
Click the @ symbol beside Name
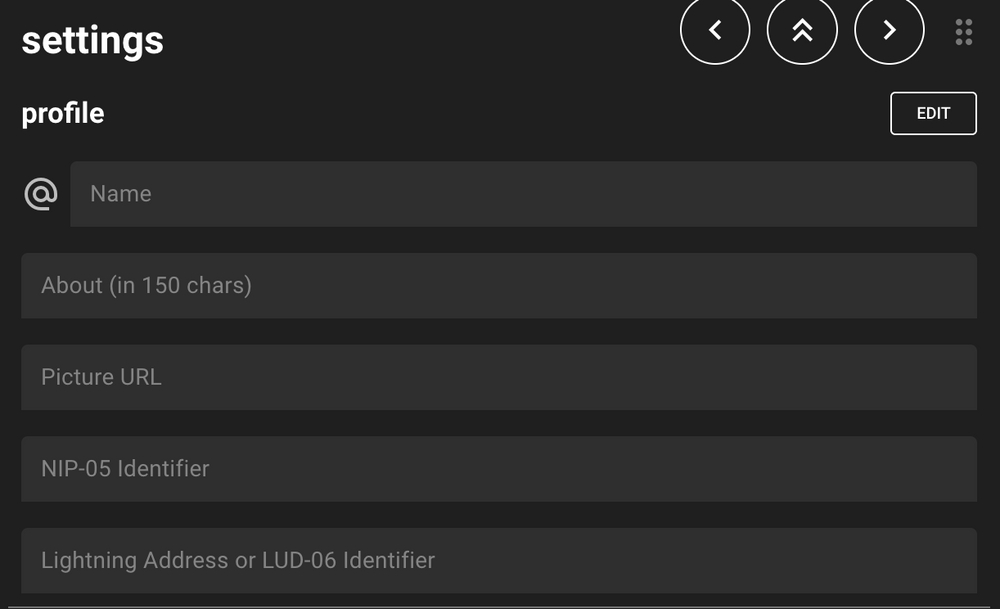click(x=41, y=194)
